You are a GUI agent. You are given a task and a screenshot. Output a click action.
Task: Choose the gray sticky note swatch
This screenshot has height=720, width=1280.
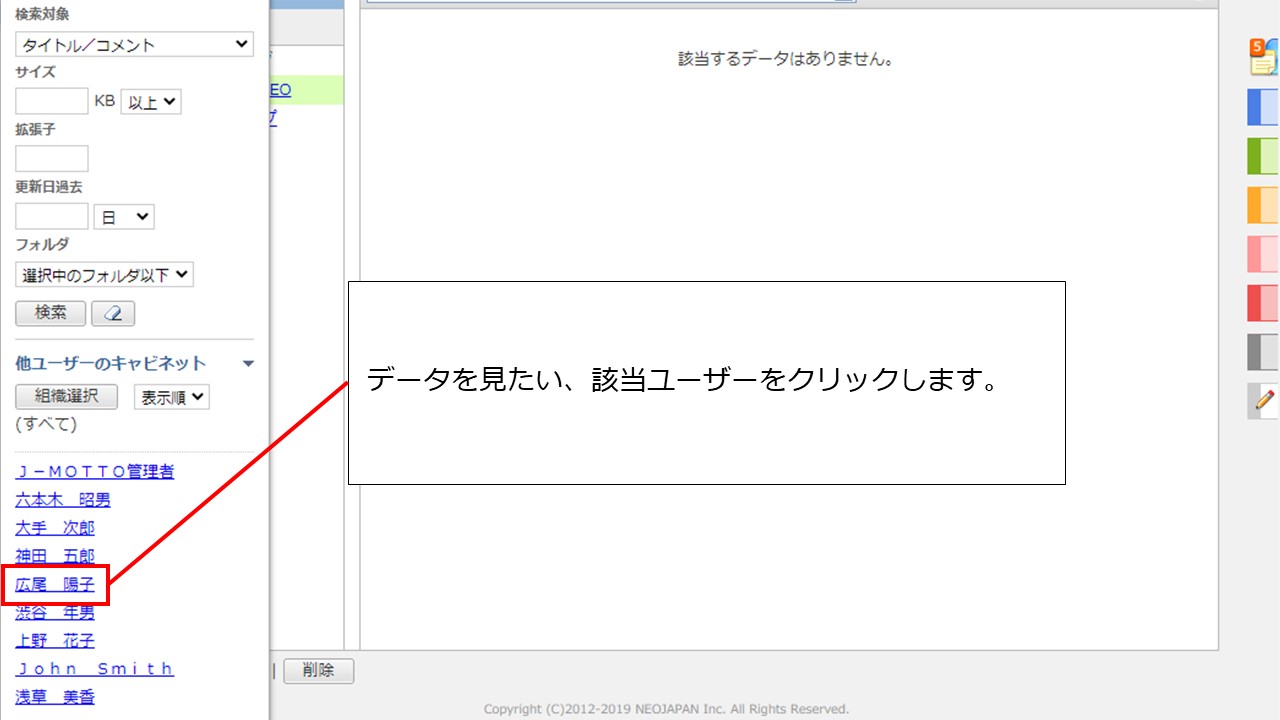(x=1263, y=352)
